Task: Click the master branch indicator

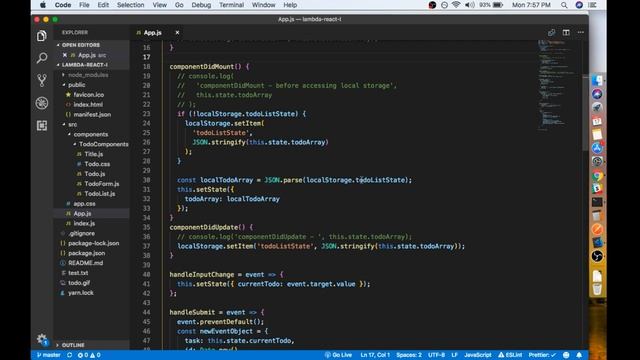Action: pyautogui.click(x=49, y=355)
